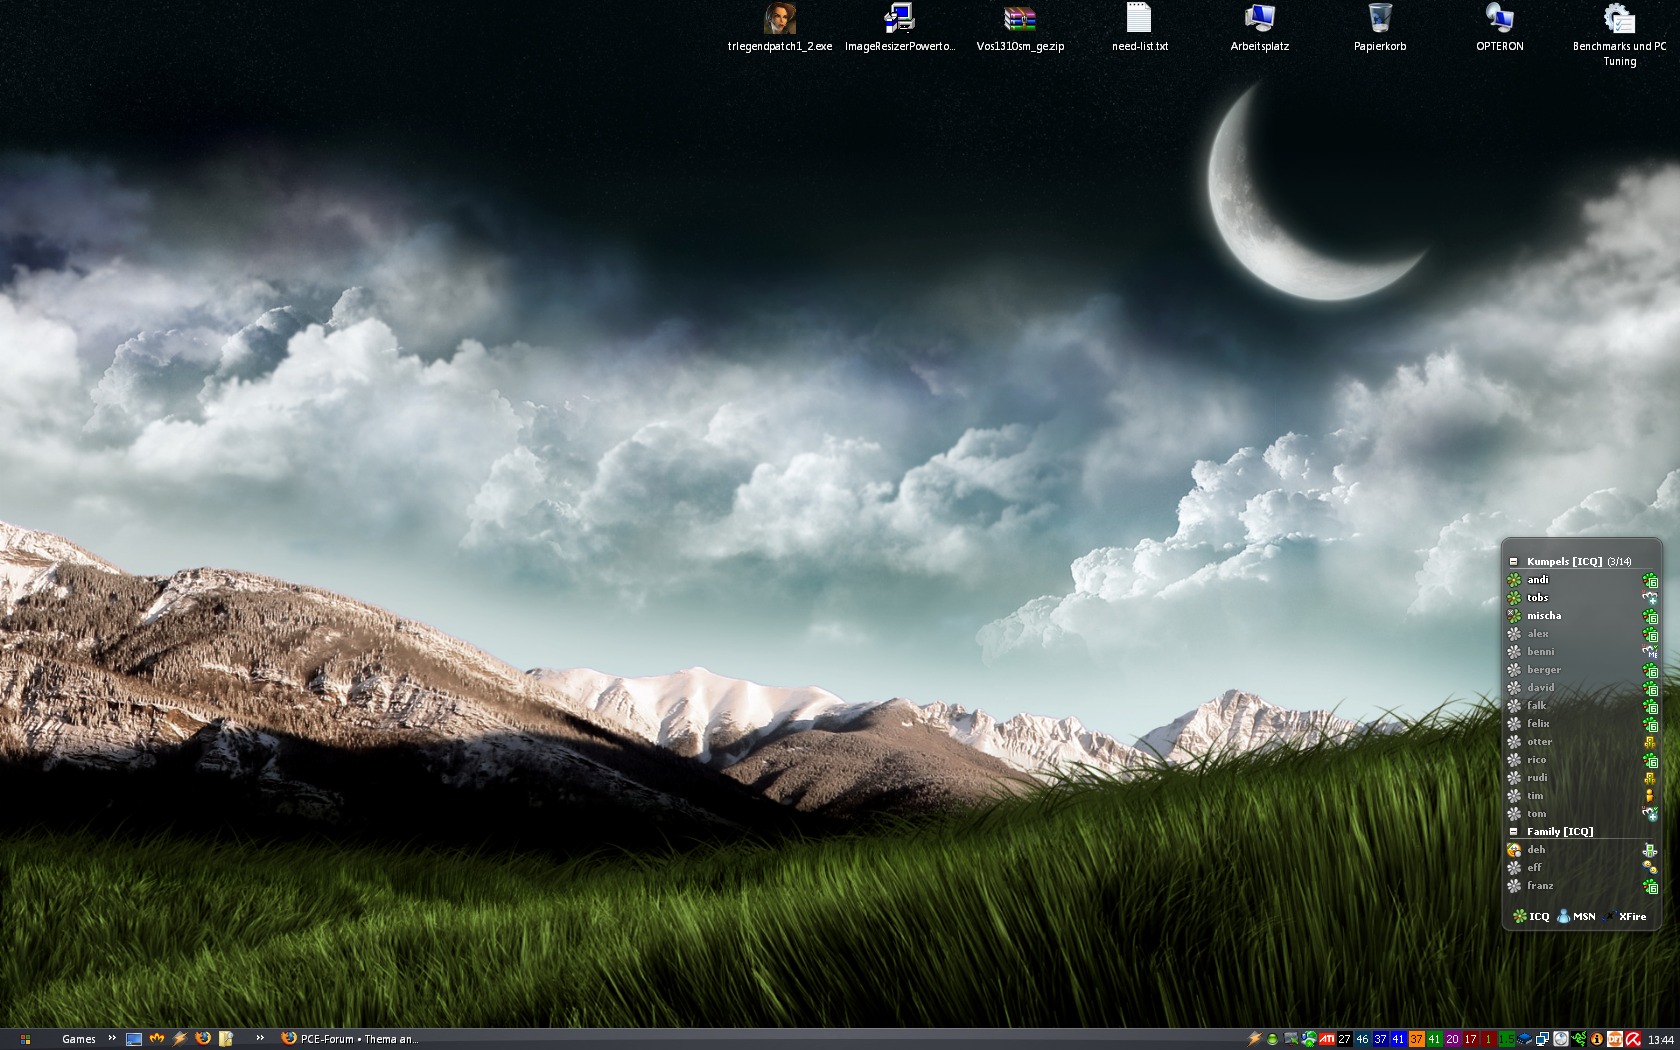1680x1050 pixels.
Task: Click the orange 37 temperature indicator
Action: tap(1416, 1039)
